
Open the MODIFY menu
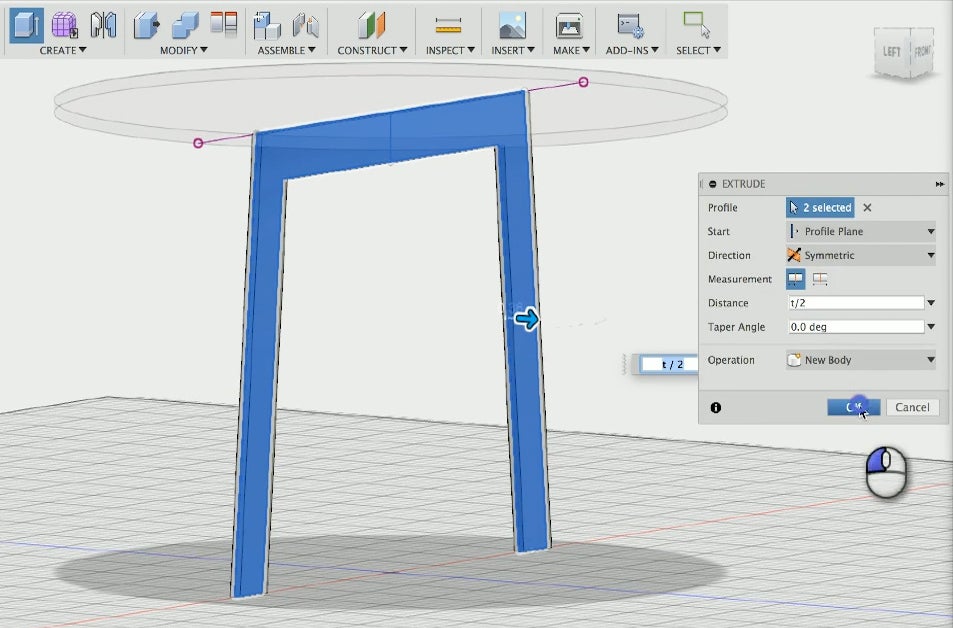tap(184, 50)
